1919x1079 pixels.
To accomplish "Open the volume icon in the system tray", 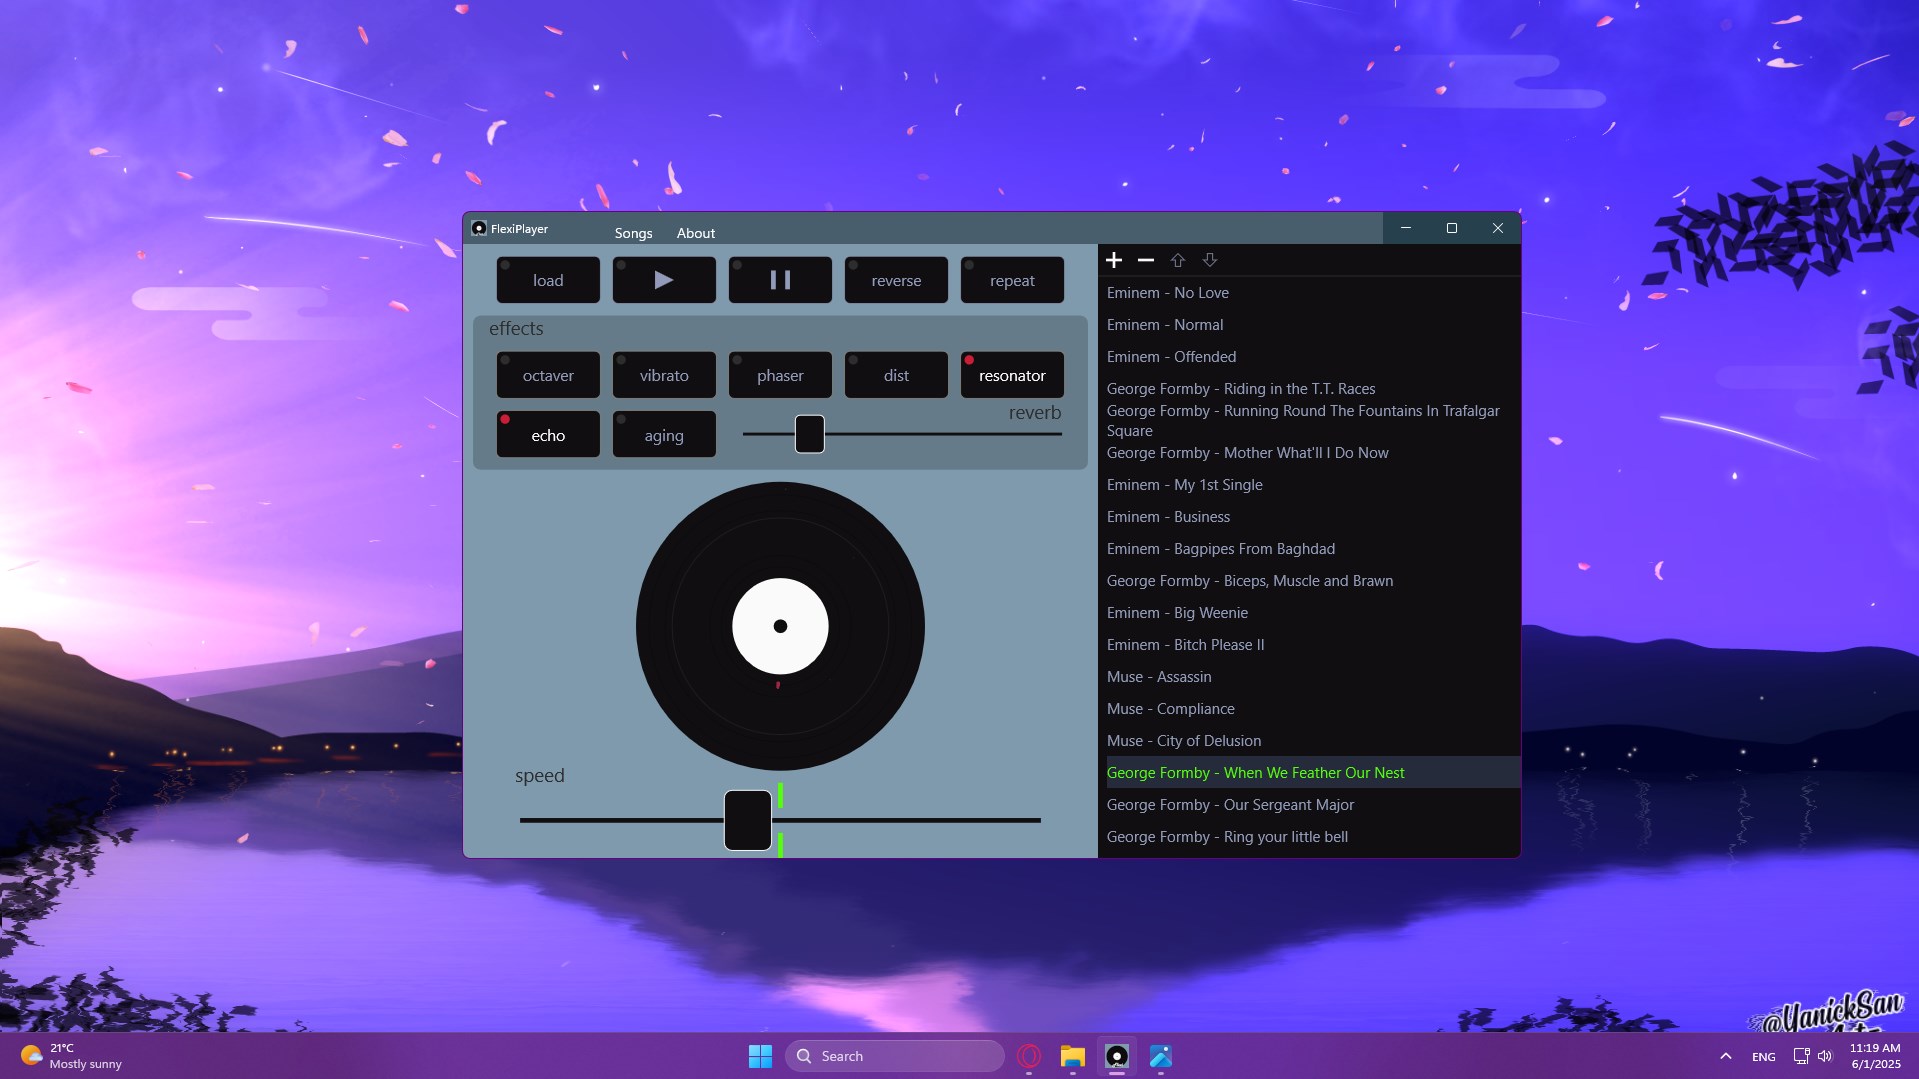I will (x=1824, y=1055).
